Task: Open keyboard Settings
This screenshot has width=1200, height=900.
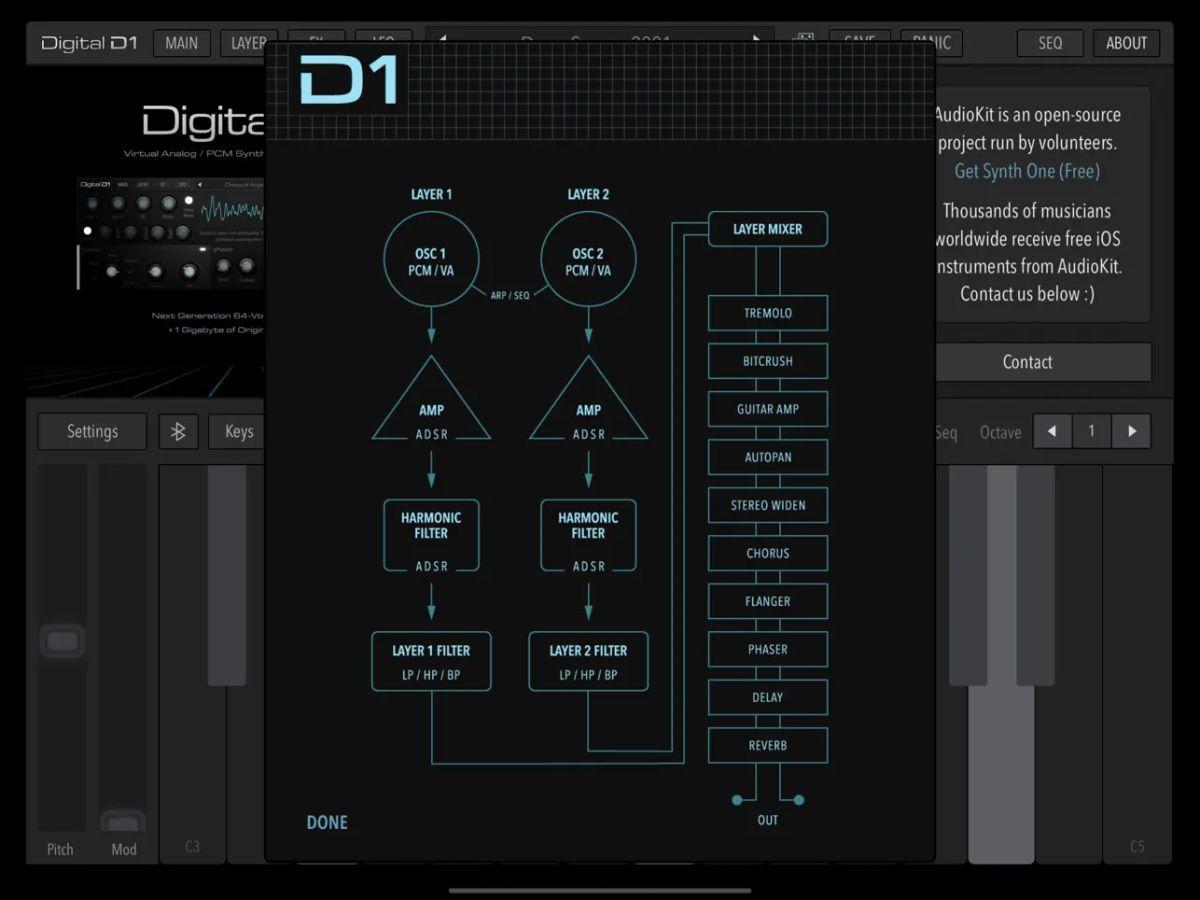Action: tap(92, 432)
